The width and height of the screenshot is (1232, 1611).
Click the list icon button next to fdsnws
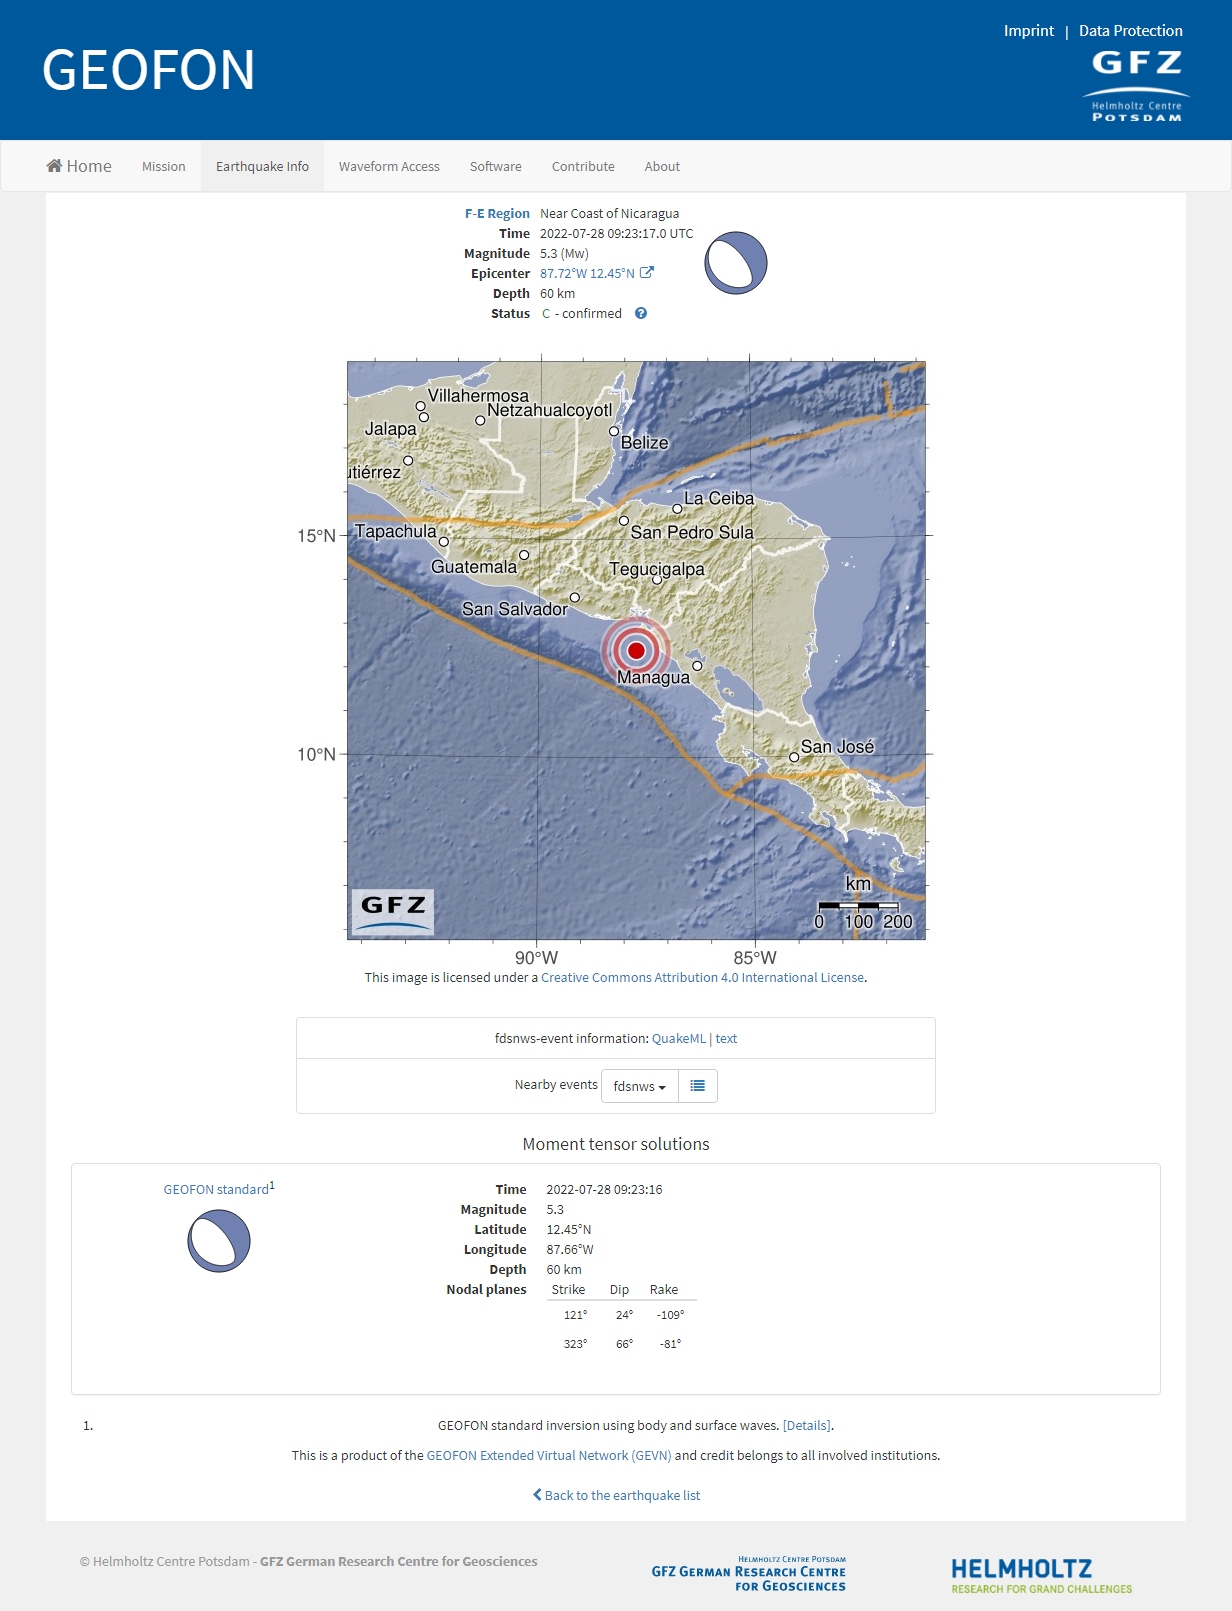pos(697,1086)
